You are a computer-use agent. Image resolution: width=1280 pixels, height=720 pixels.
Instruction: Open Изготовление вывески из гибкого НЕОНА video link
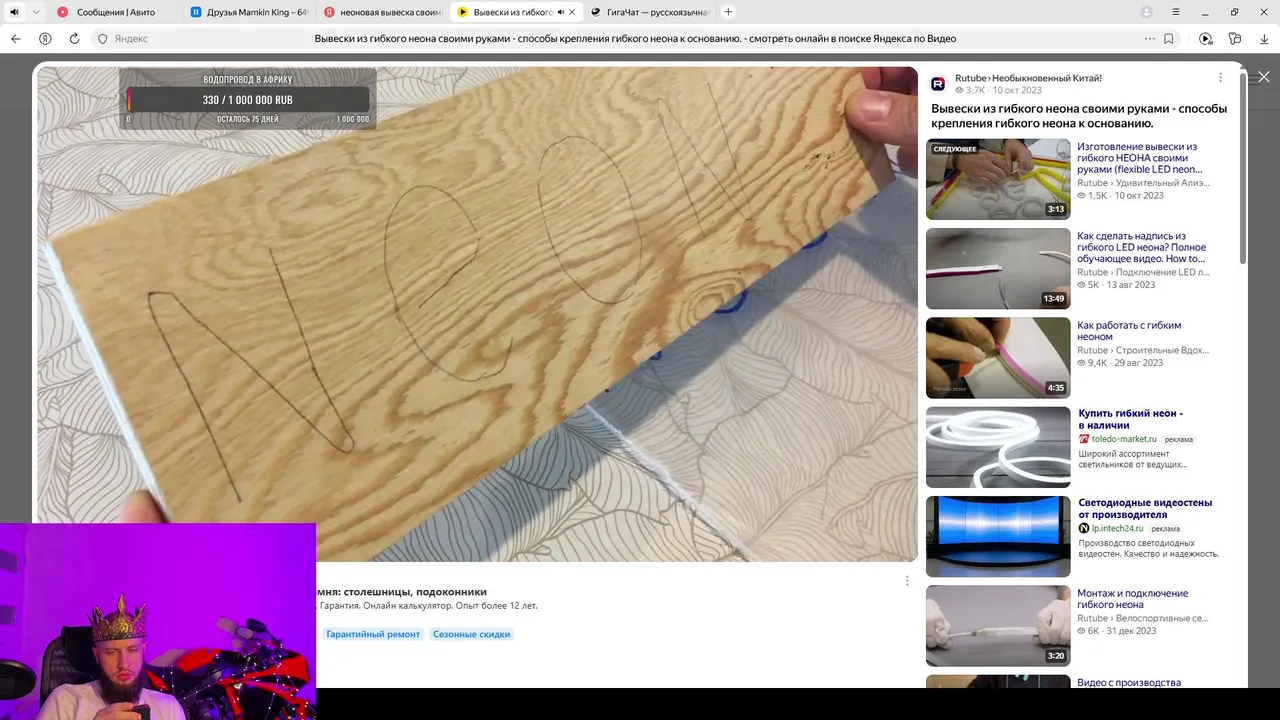point(1140,158)
